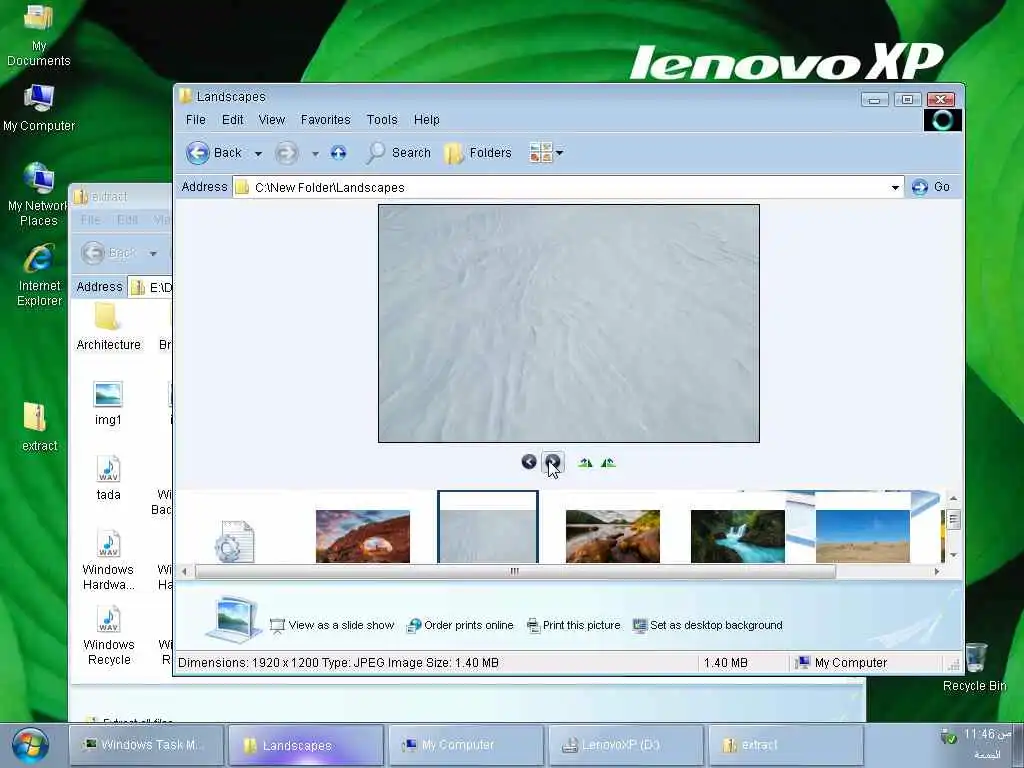Click Set as desktop background

coord(708,625)
